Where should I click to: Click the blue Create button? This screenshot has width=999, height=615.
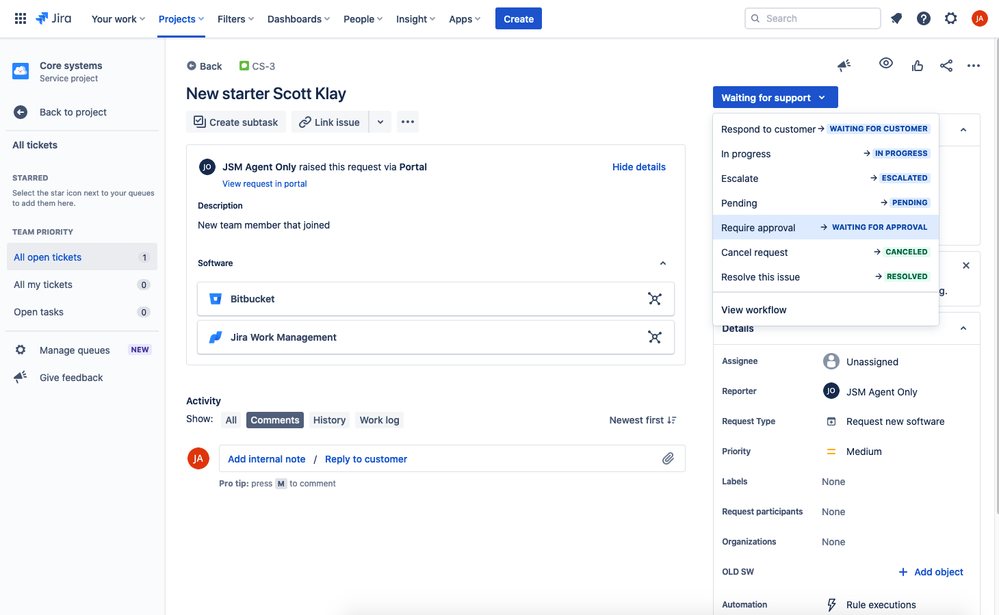click(519, 18)
